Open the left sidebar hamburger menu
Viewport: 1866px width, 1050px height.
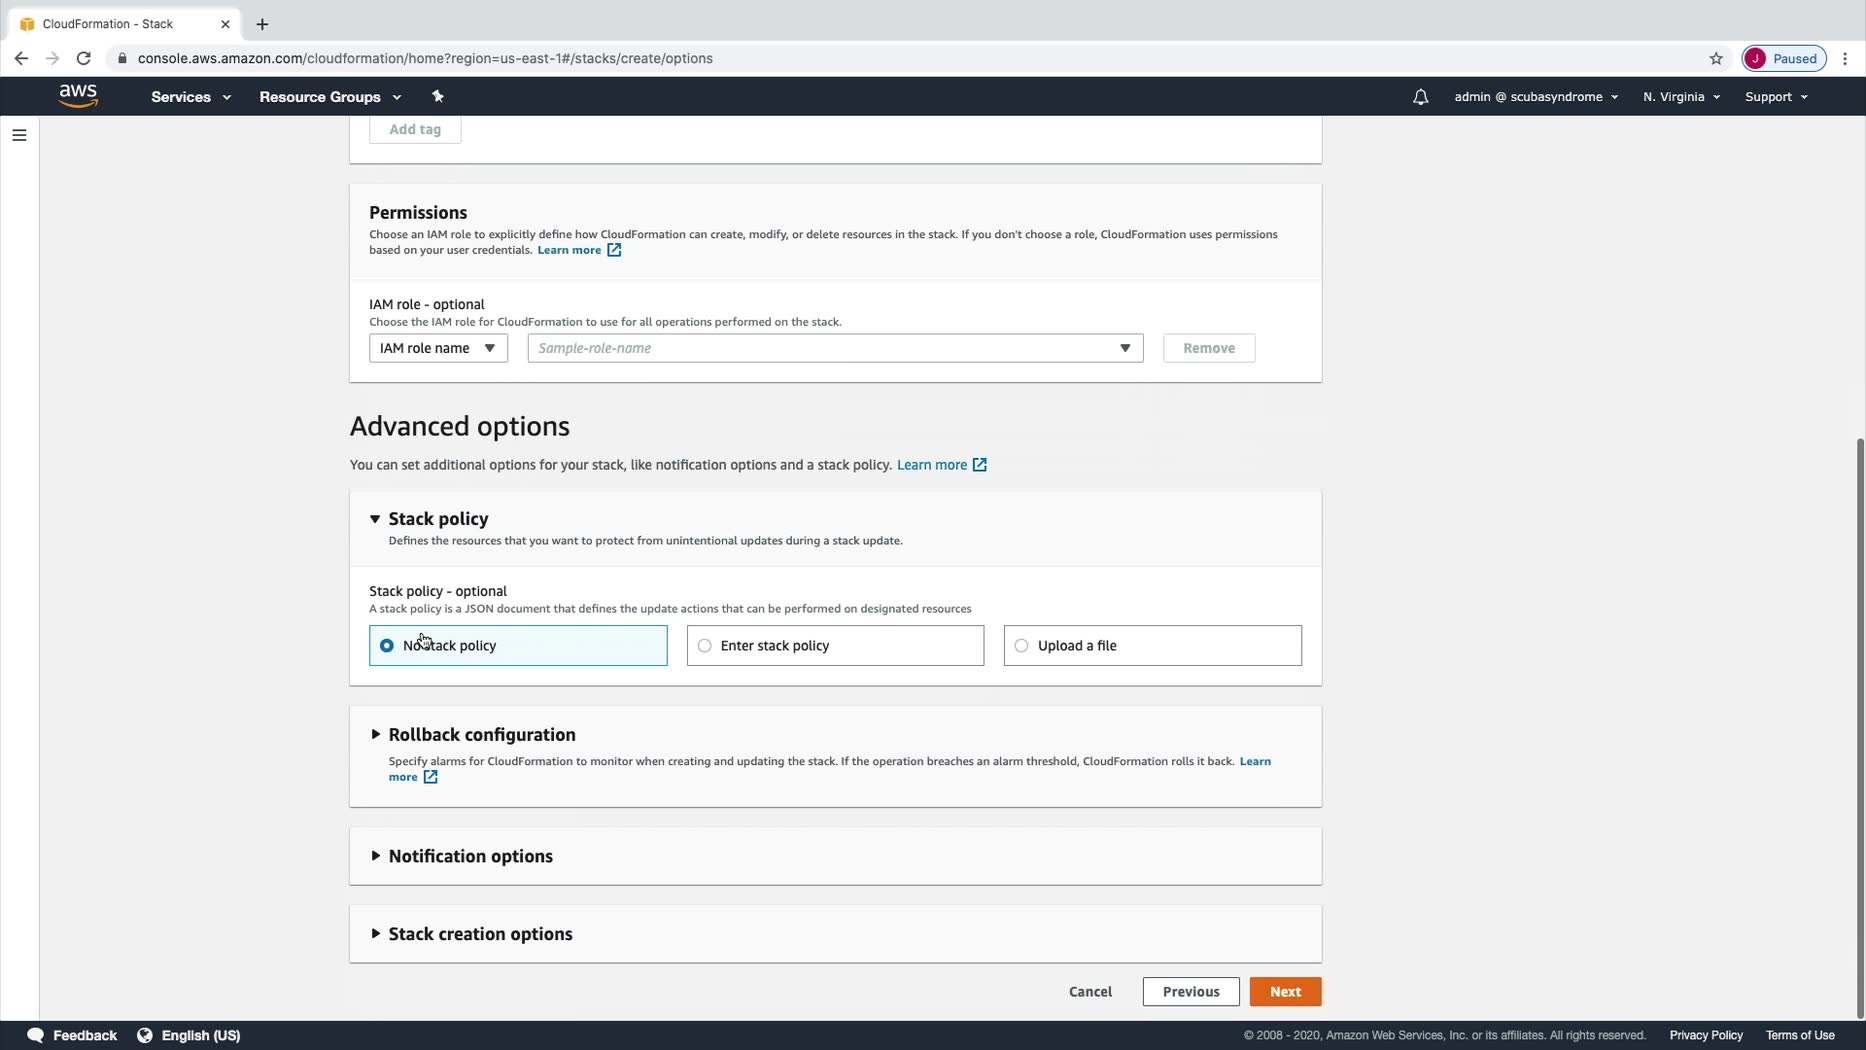coord(19,135)
